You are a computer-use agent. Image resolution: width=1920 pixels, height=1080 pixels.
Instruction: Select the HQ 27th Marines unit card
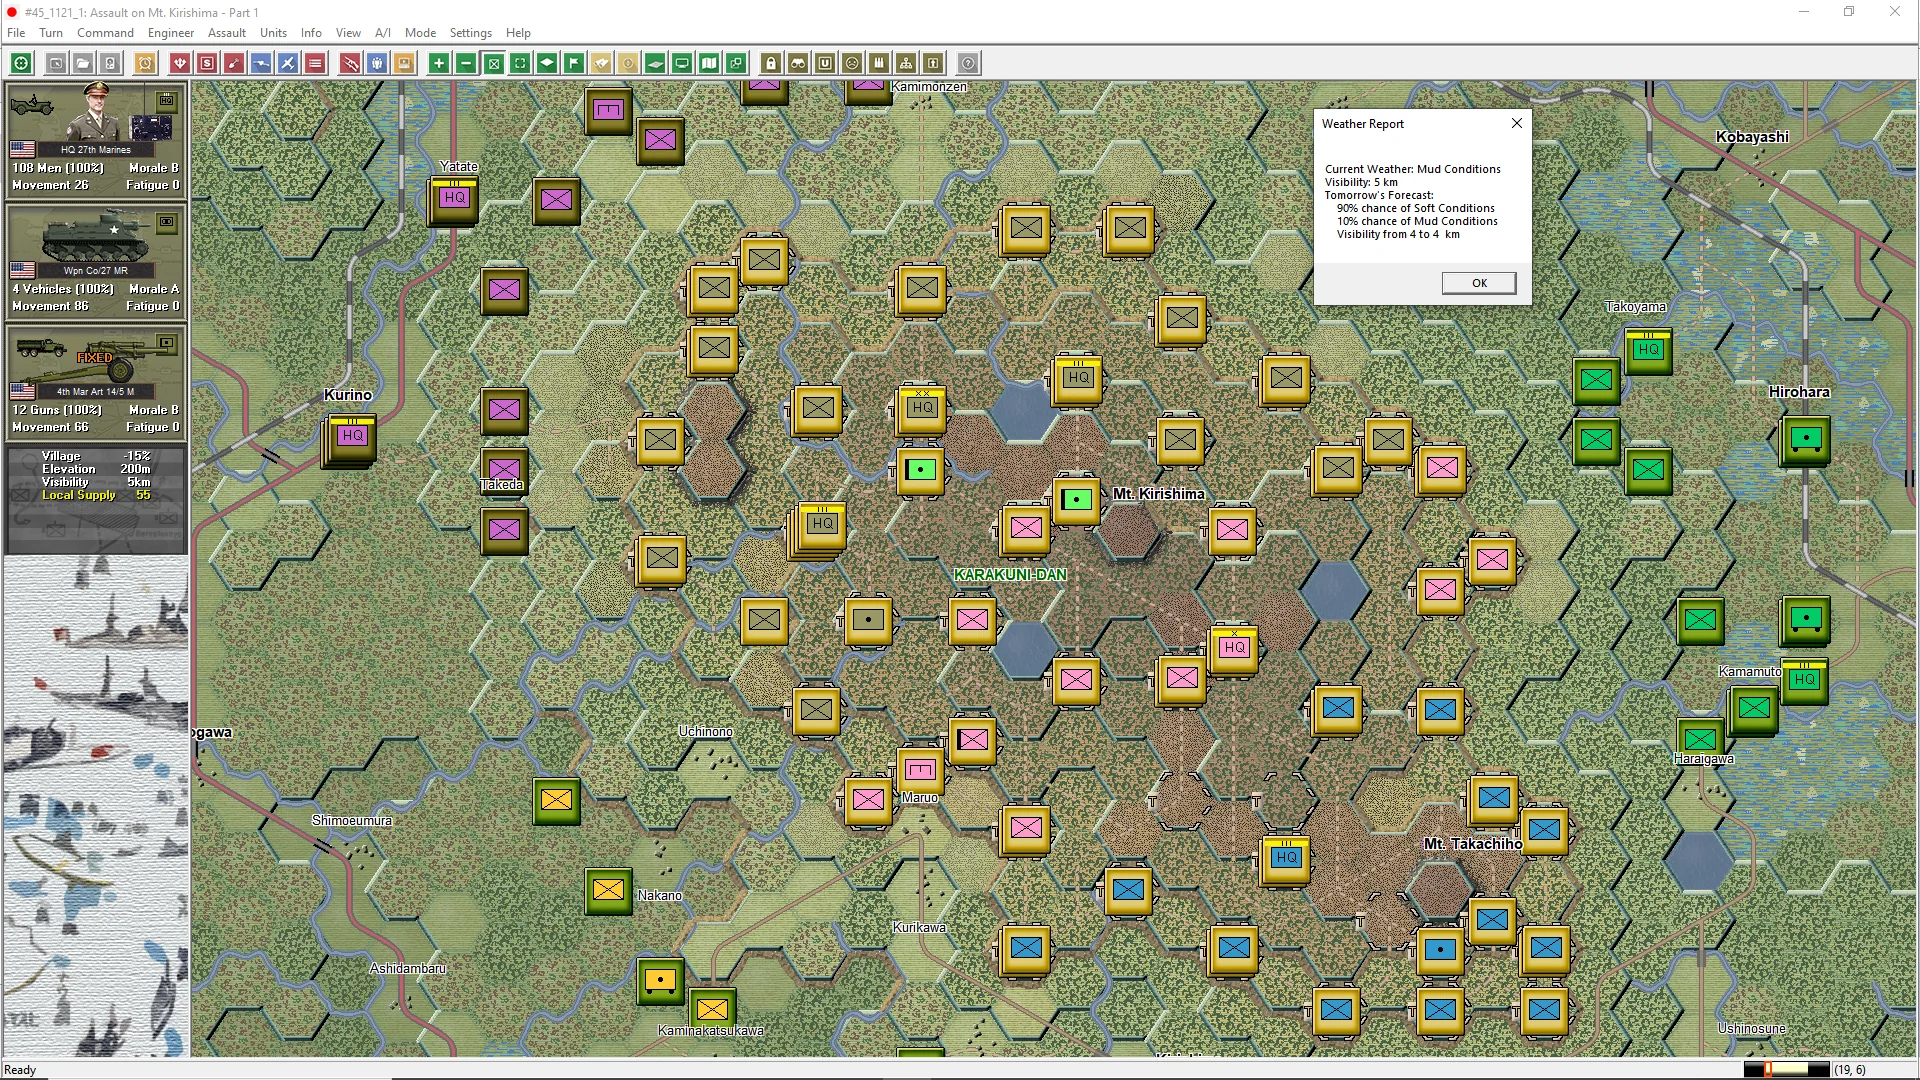click(96, 139)
